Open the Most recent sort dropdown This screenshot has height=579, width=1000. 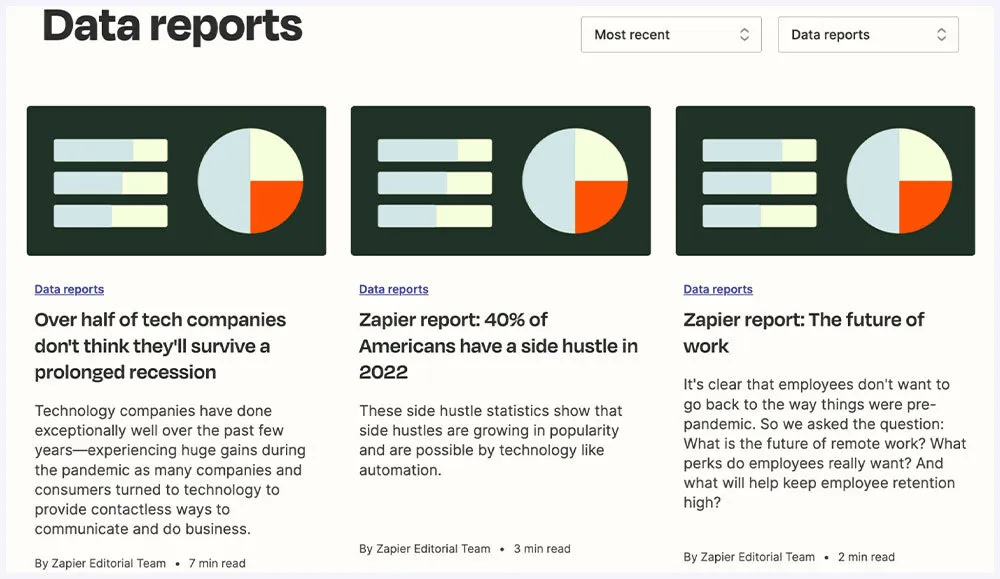pos(671,34)
